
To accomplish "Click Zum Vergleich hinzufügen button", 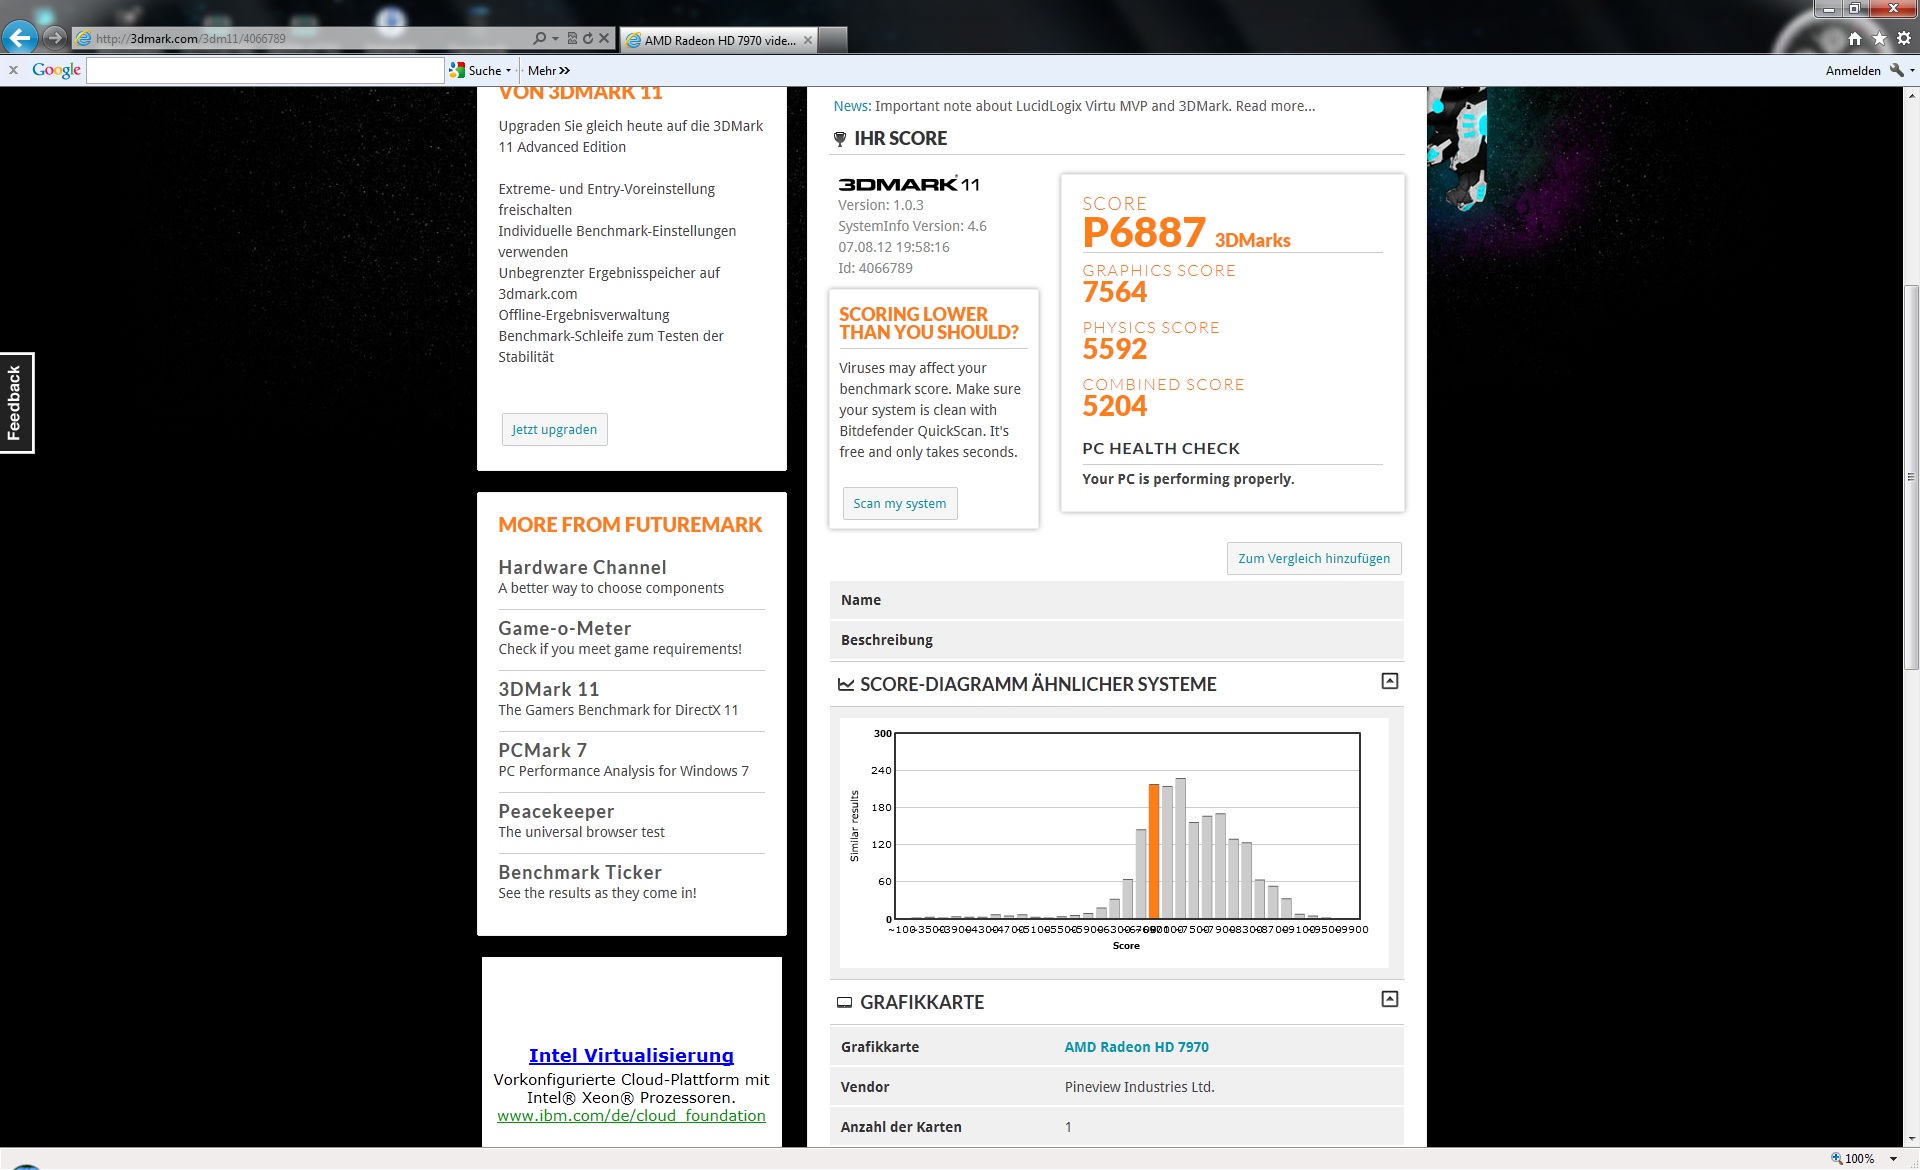I will 1313,558.
